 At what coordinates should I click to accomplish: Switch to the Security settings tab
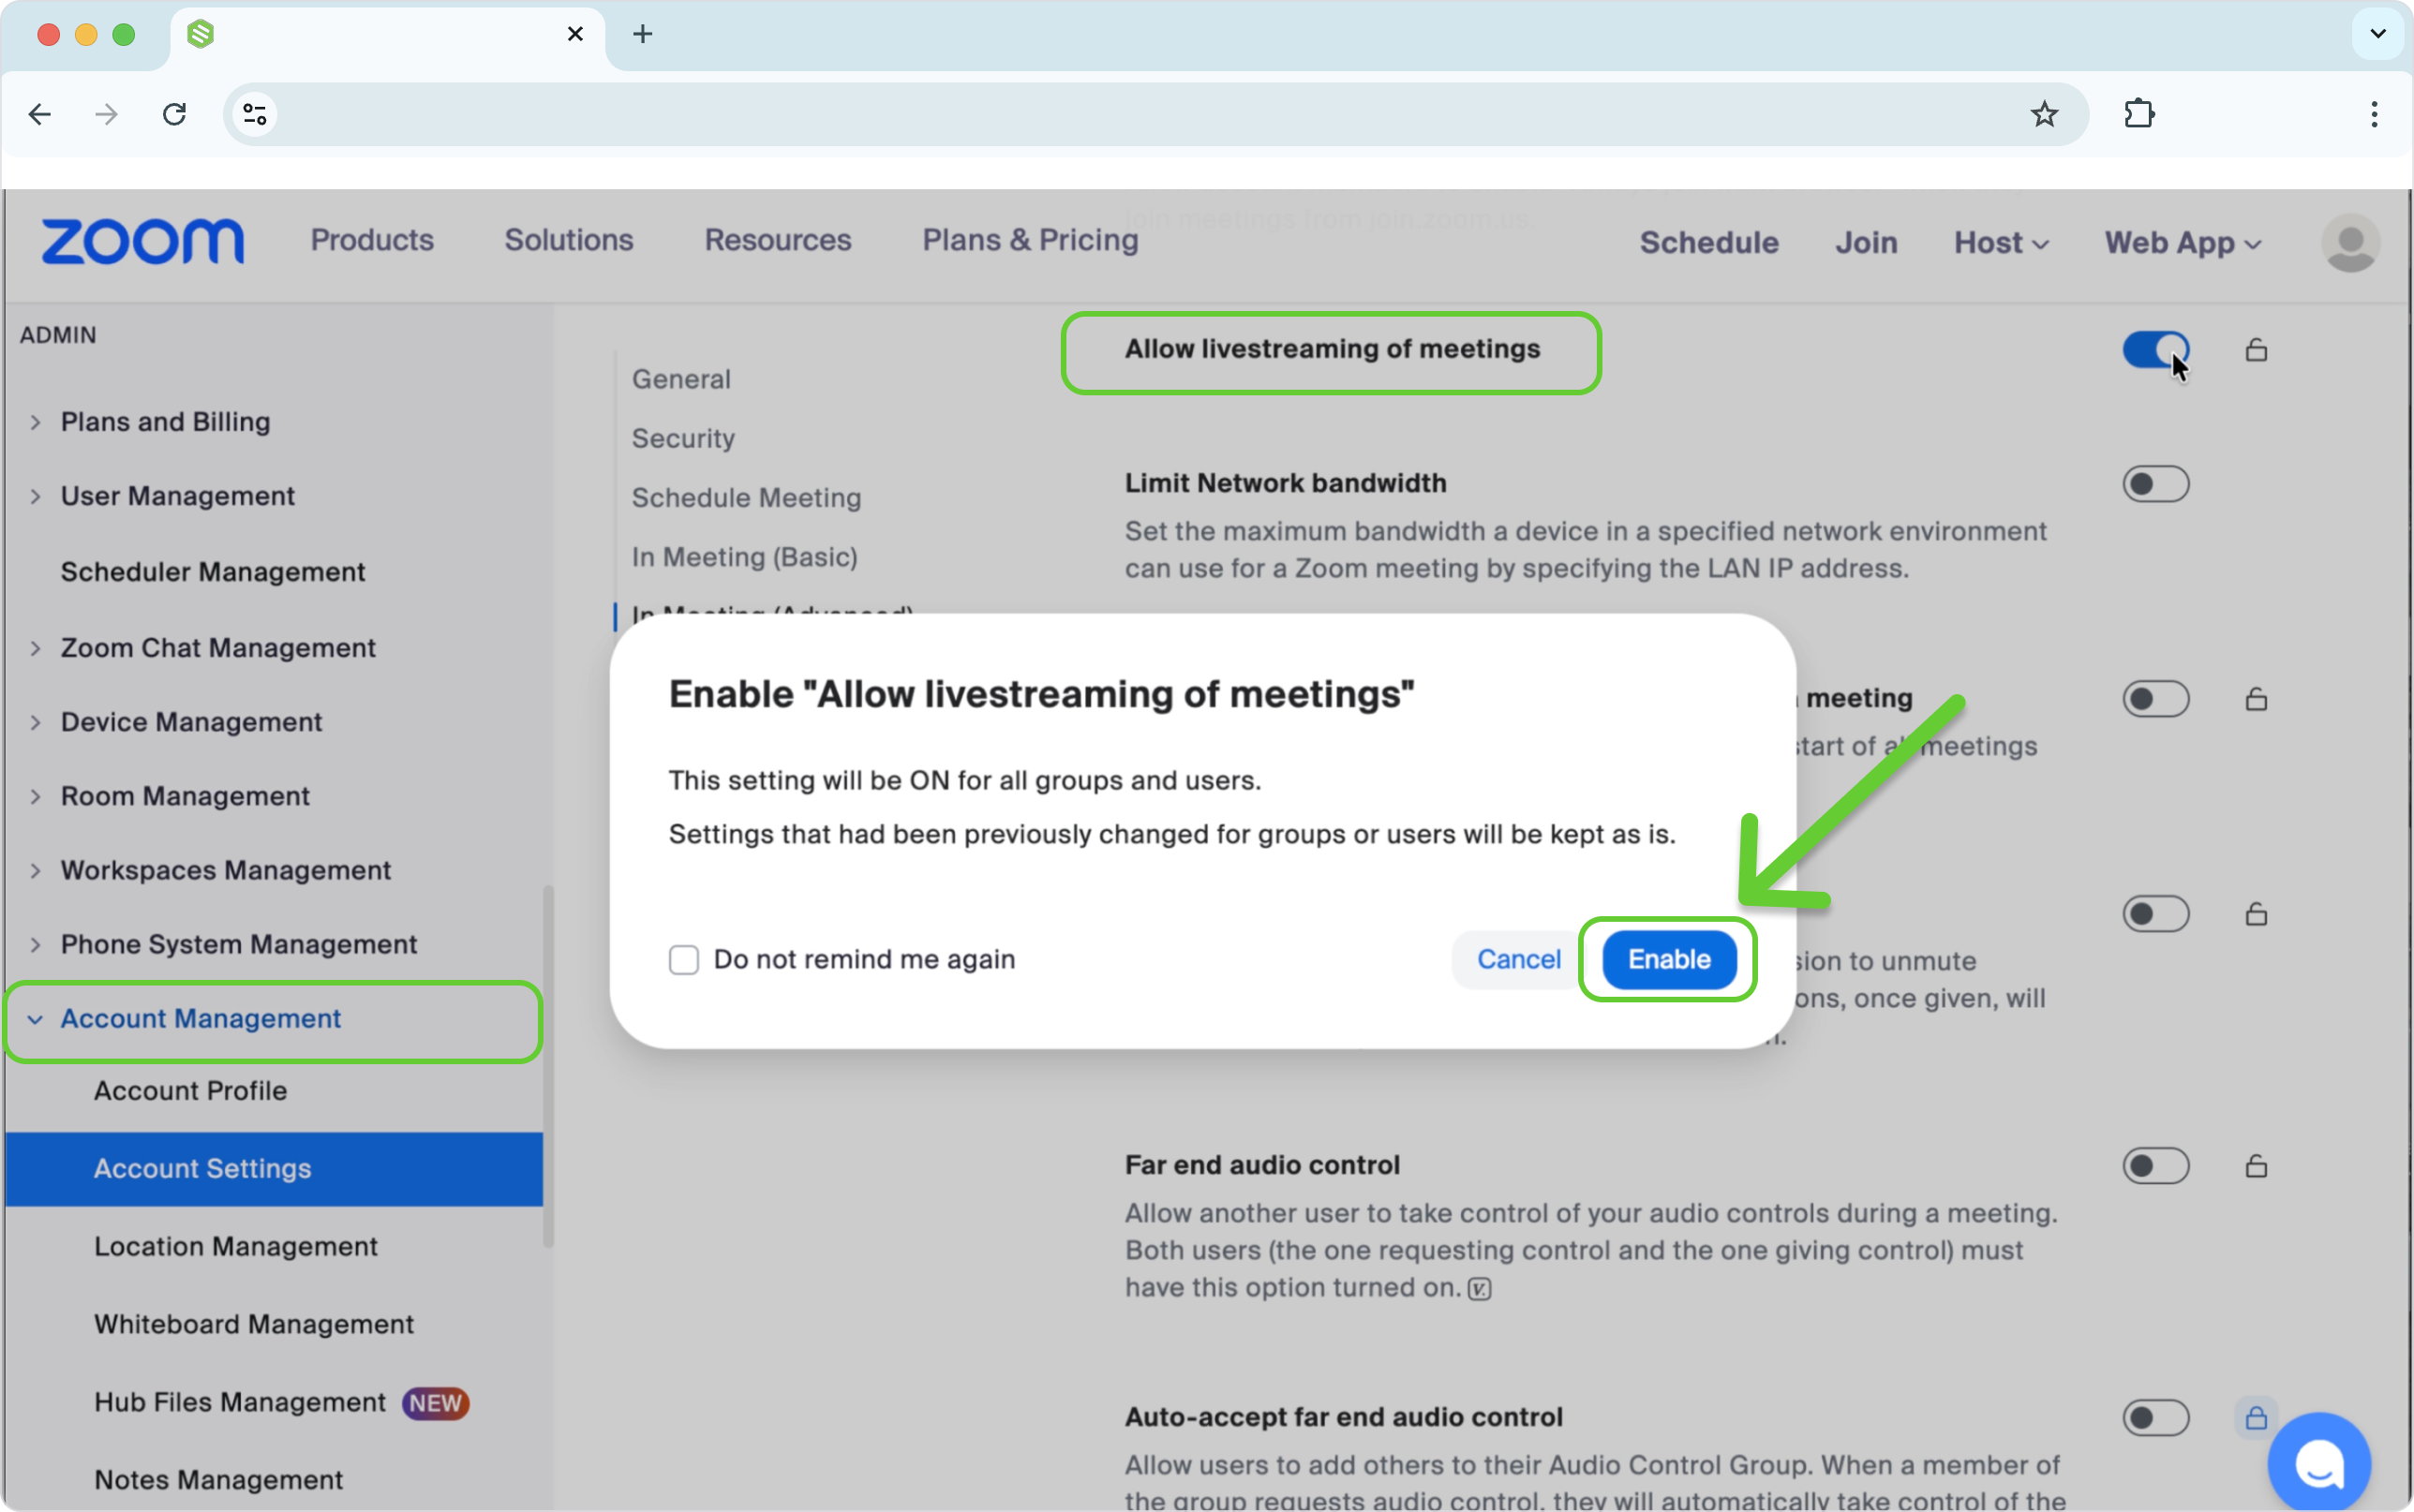point(683,438)
